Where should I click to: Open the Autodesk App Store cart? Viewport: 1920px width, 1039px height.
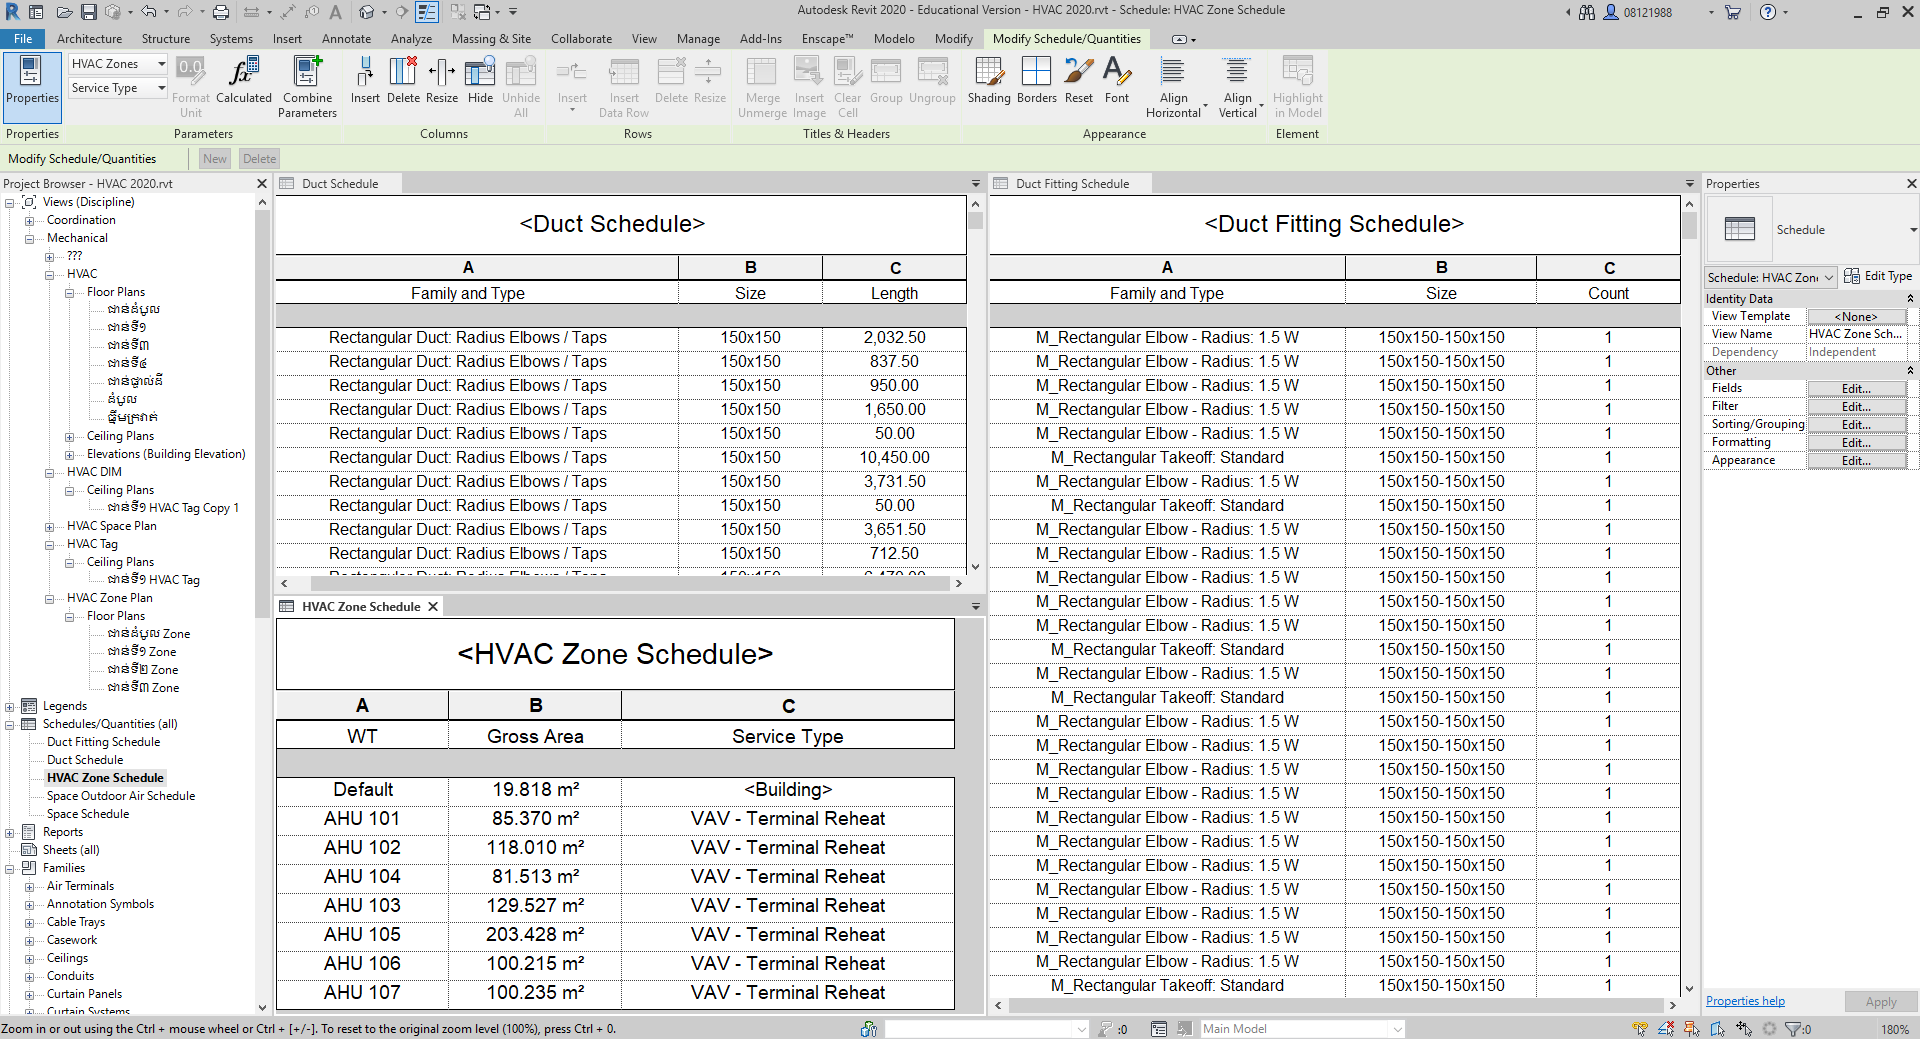[x=1733, y=12]
